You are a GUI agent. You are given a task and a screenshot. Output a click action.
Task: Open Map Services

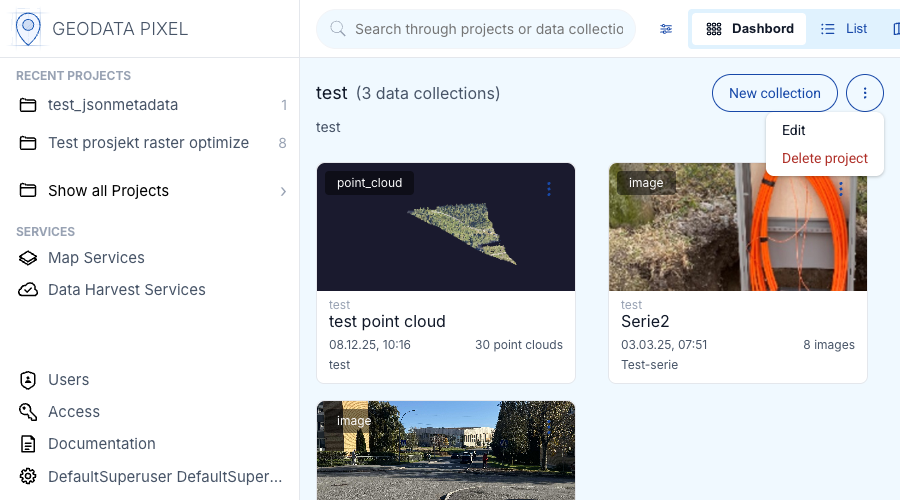[95, 258]
